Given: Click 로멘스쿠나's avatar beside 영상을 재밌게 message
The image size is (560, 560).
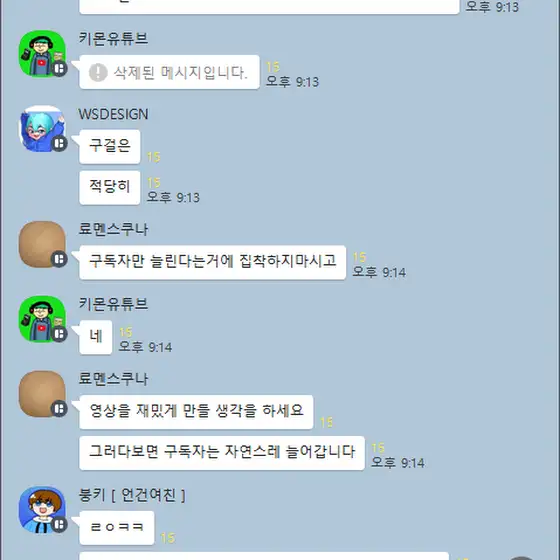Looking at the screenshot, I should 42,394.
